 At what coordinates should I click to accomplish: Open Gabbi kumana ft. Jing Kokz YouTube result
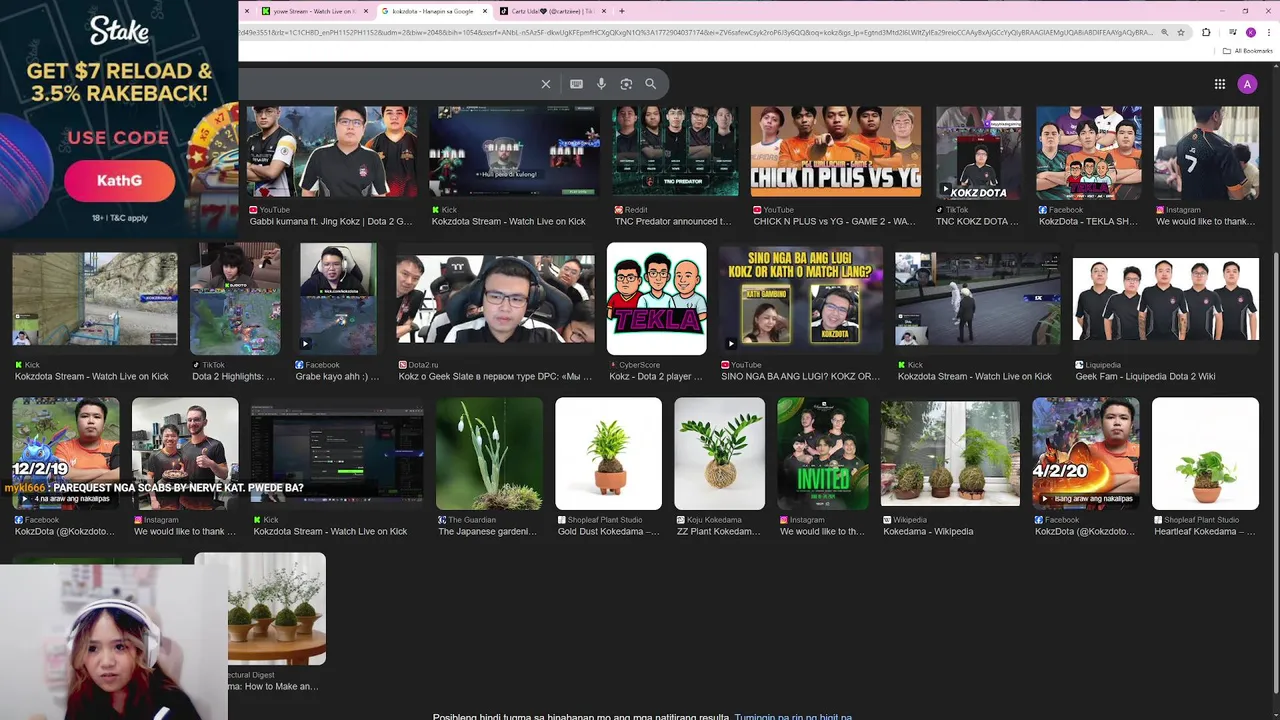coord(331,221)
